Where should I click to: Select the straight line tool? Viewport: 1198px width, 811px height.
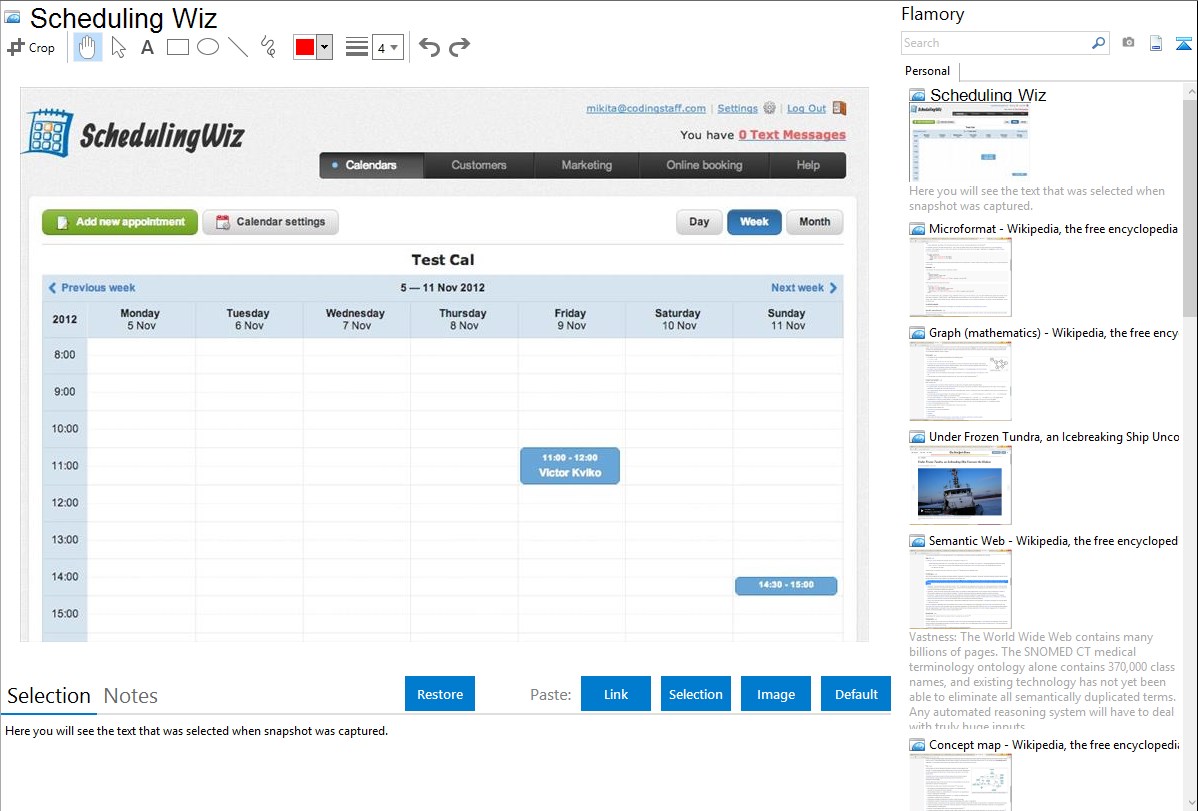point(238,47)
